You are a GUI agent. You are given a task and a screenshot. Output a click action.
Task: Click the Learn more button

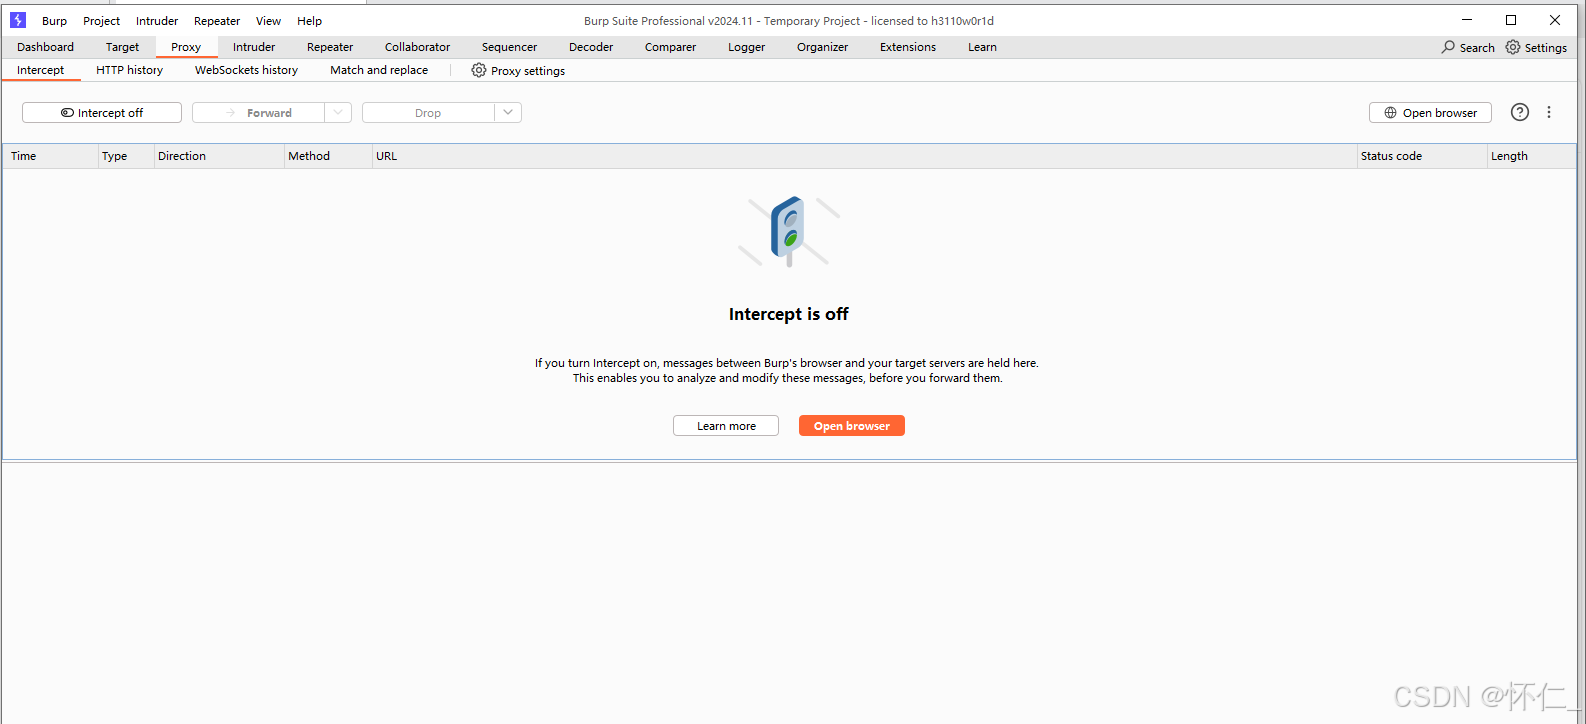726,426
